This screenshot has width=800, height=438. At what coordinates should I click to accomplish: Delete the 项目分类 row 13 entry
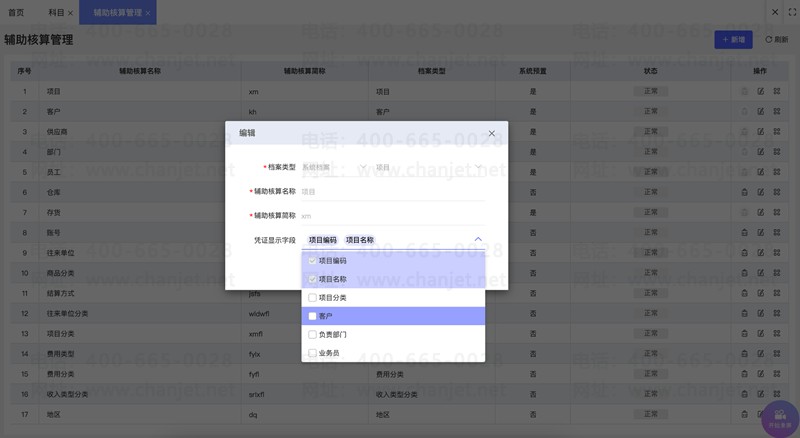coord(744,333)
